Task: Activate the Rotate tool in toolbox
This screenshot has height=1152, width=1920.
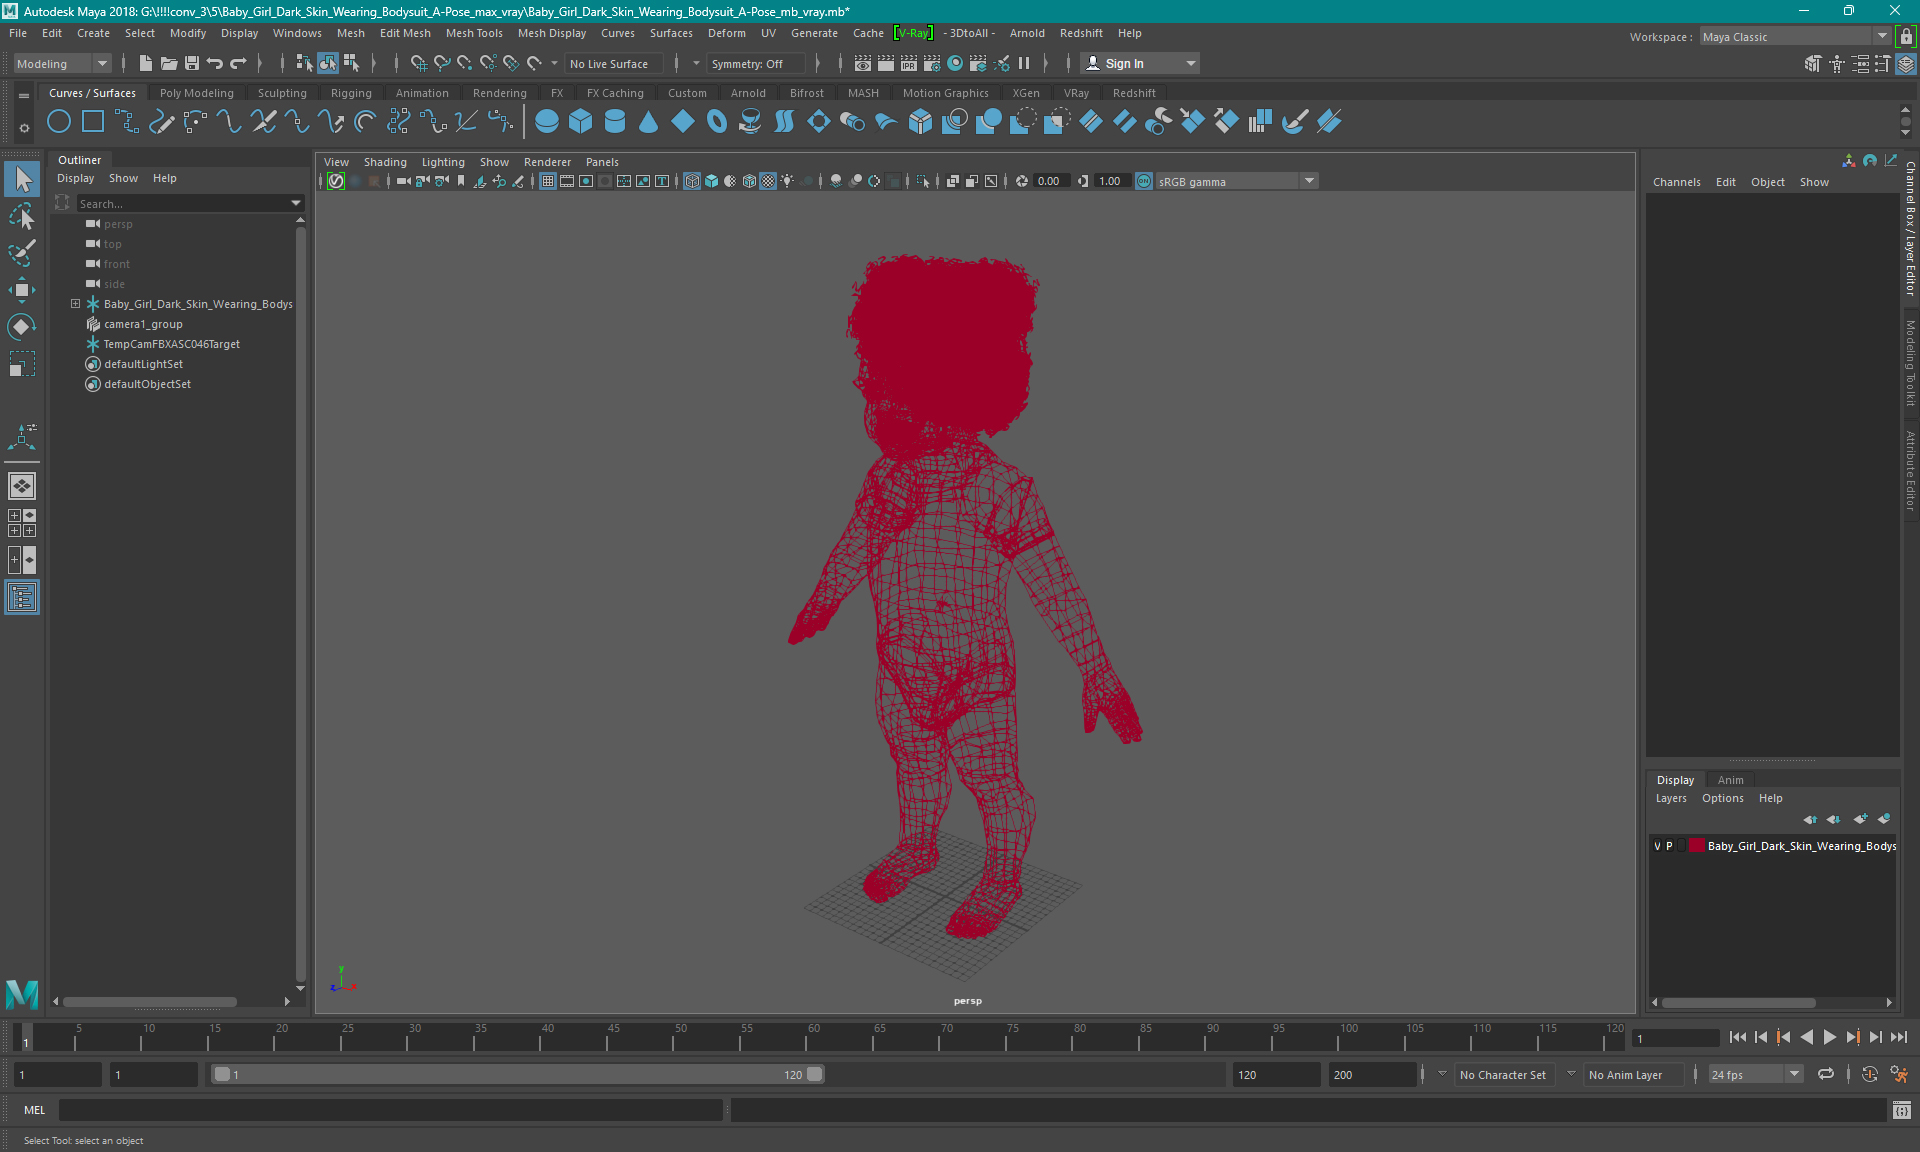Action: (22, 327)
